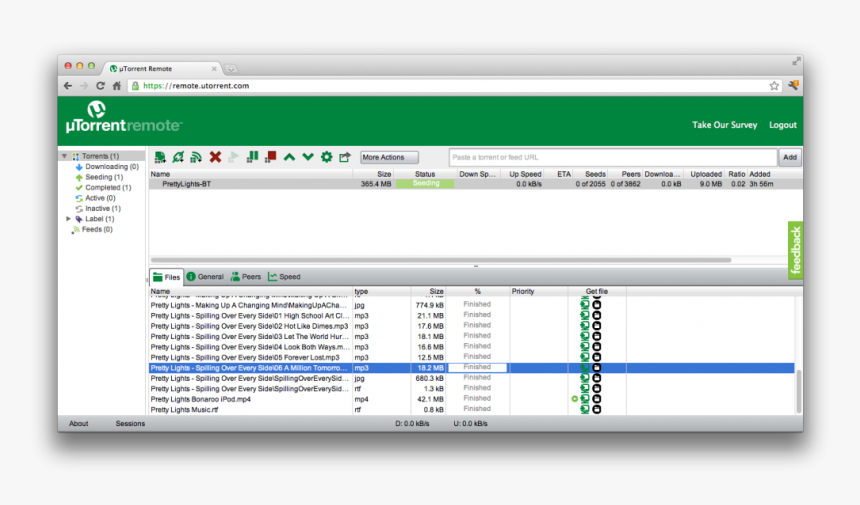Switch to the General tab
Viewport: 860px width, 505px height.
click(x=205, y=277)
